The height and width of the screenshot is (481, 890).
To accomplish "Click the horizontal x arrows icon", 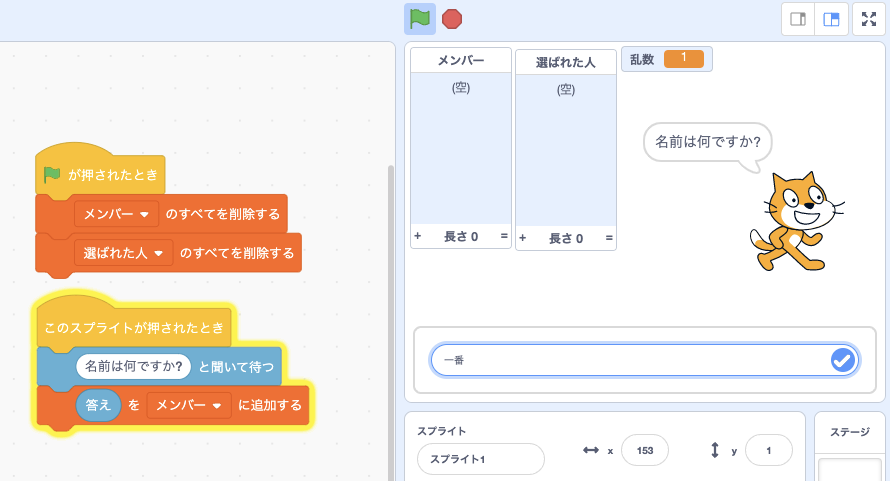I will coord(591,450).
